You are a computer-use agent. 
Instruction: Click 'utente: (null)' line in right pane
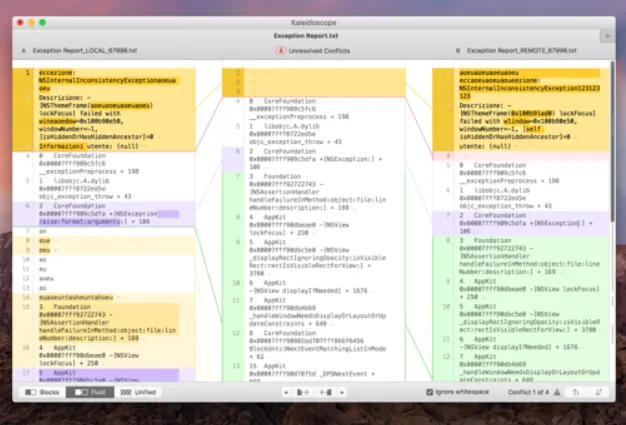point(485,146)
